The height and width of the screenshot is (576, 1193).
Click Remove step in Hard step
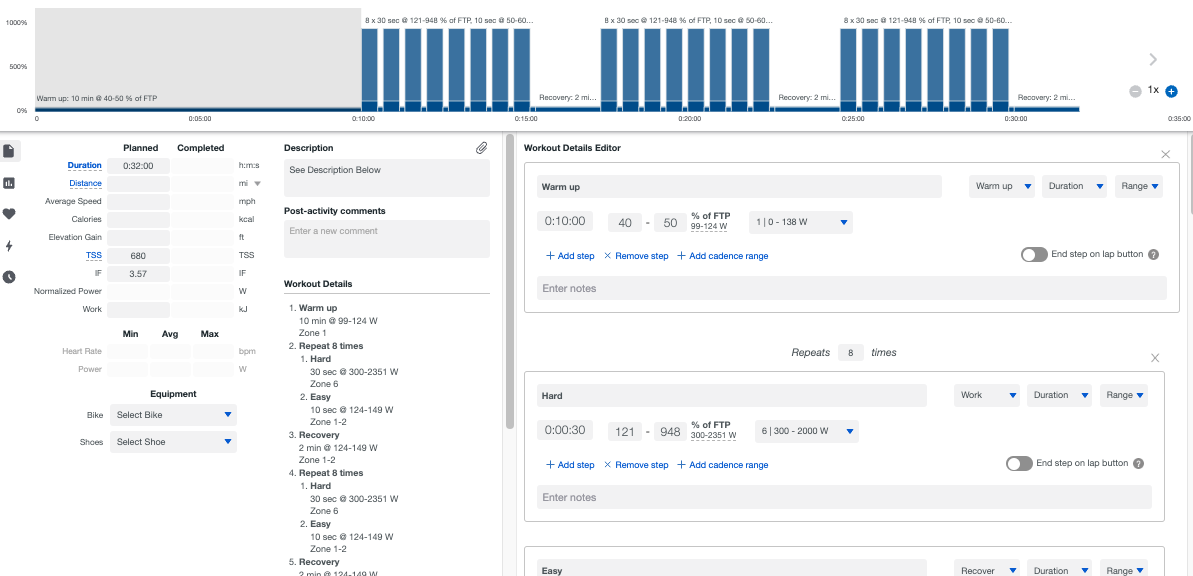(x=636, y=465)
